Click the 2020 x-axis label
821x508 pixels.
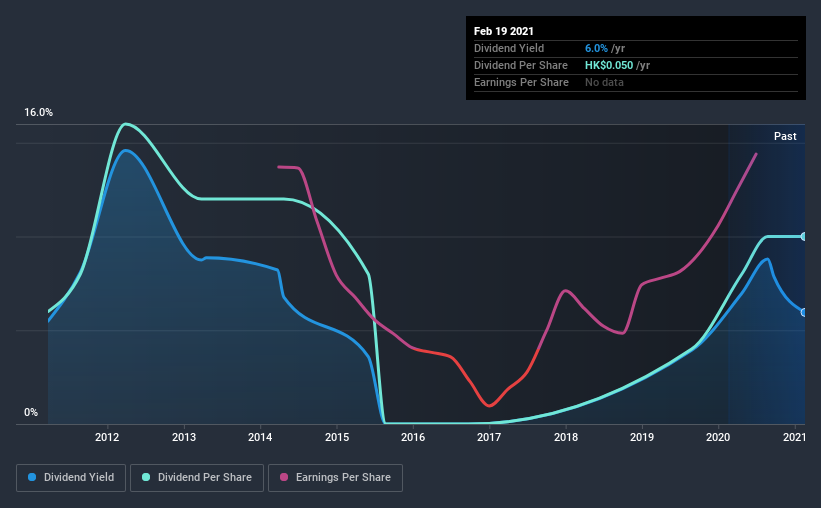pyautogui.click(x=718, y=437)
